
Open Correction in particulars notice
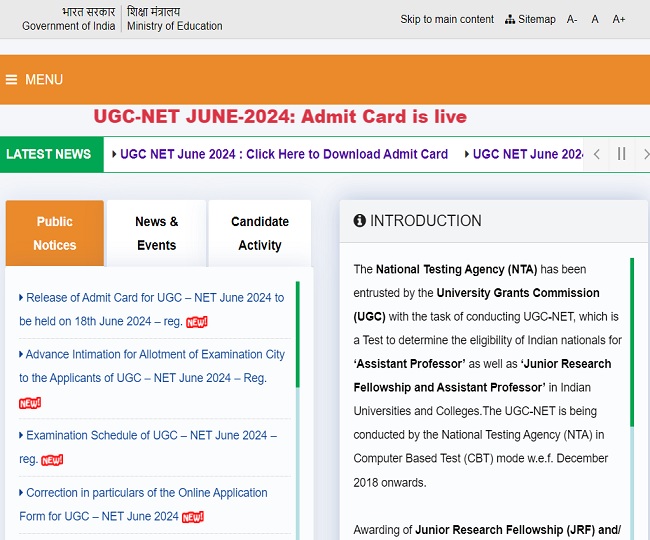(143, 504)
